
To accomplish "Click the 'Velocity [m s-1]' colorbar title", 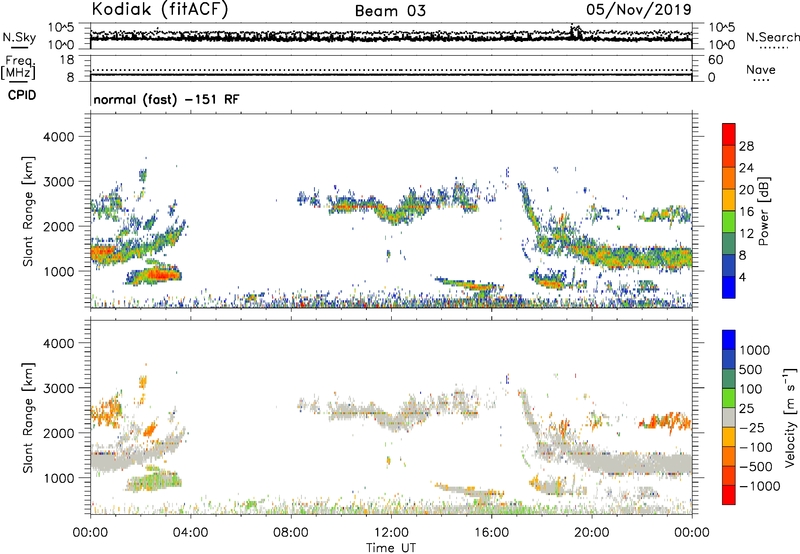I will 790,417.
